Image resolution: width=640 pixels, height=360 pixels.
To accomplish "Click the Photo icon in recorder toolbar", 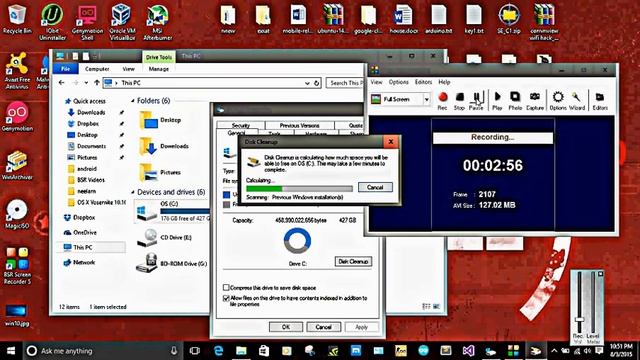I will coord(515,100).
